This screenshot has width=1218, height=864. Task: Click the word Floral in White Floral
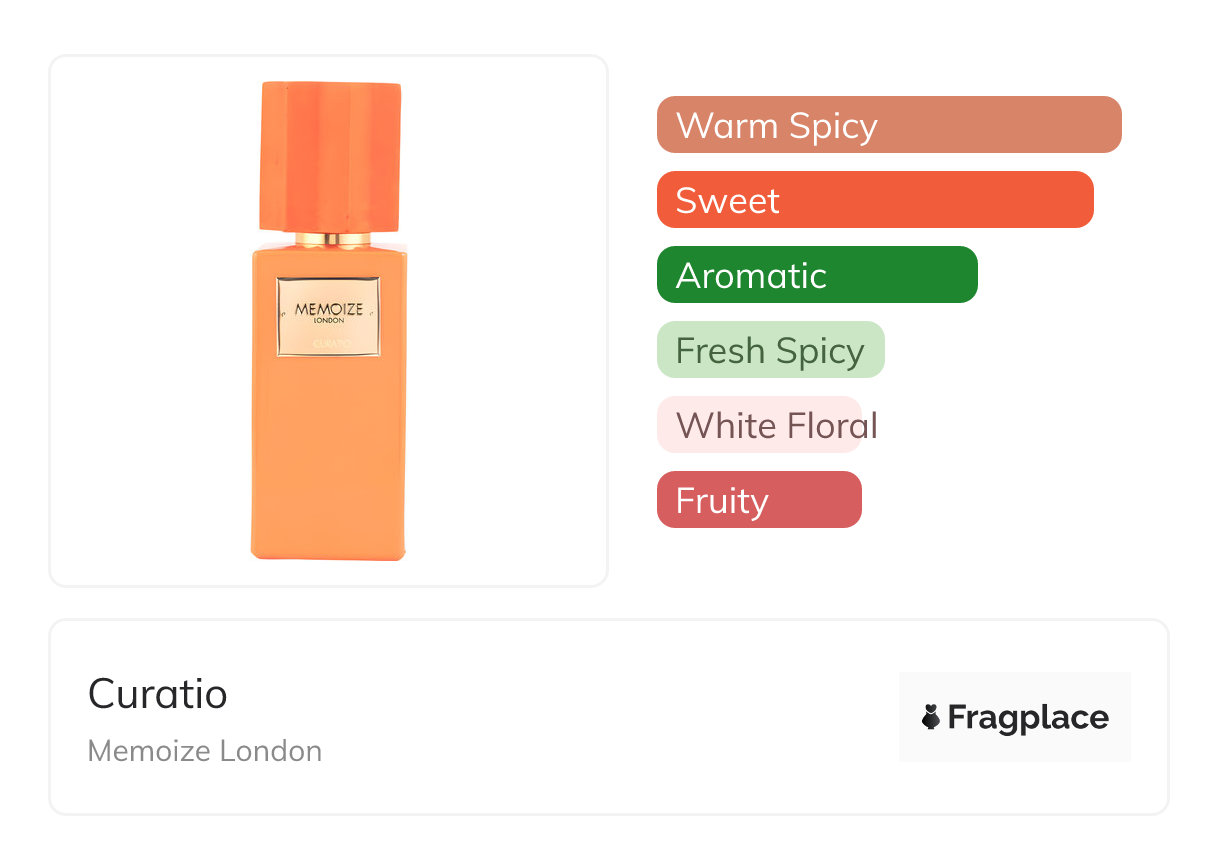coord(832,425)
